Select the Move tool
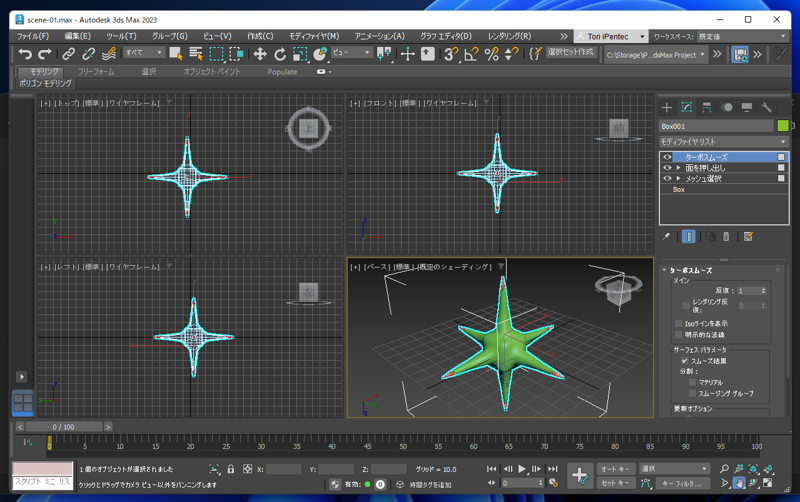Viewport: 800px width, 502px height. coord(260,54)
